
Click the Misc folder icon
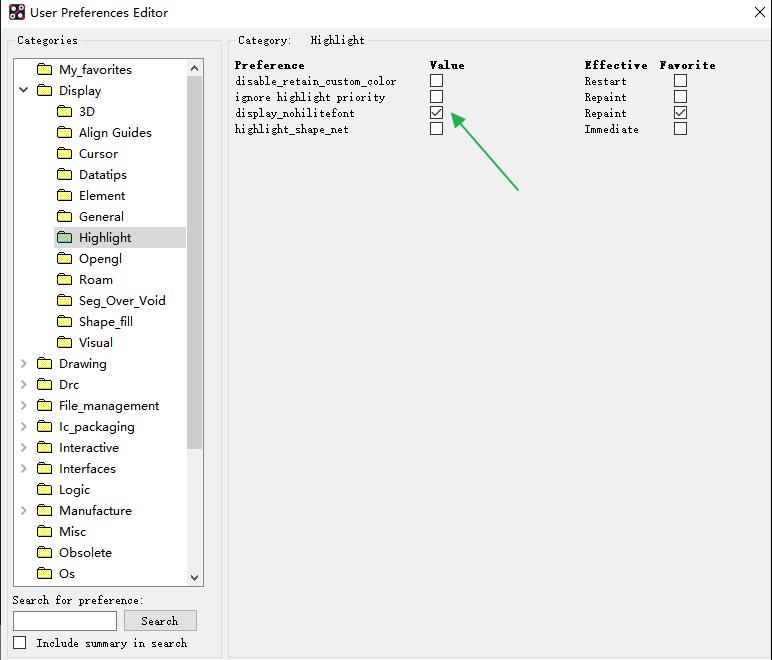(44, 532)
